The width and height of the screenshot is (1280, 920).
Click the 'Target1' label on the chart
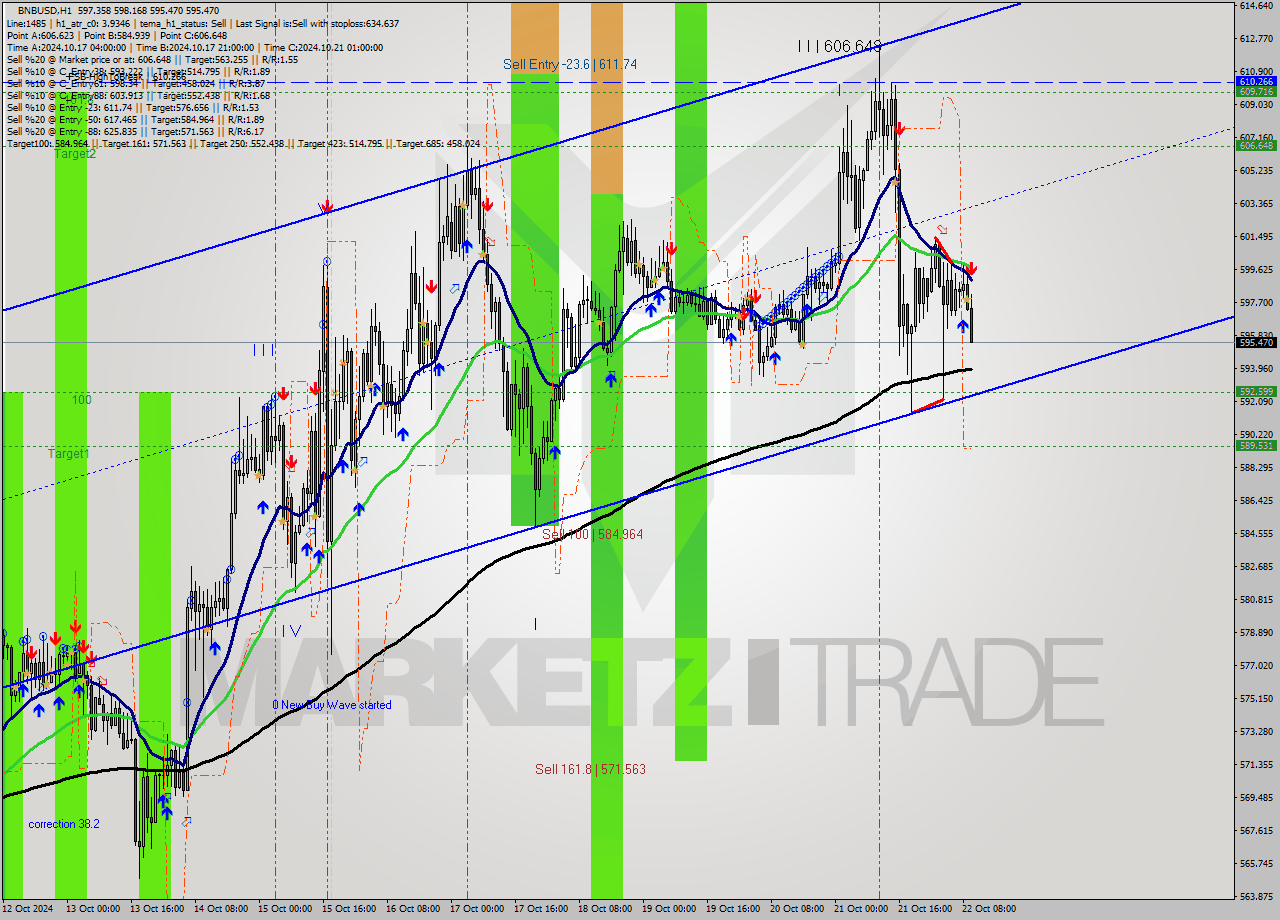pos(69,454)
